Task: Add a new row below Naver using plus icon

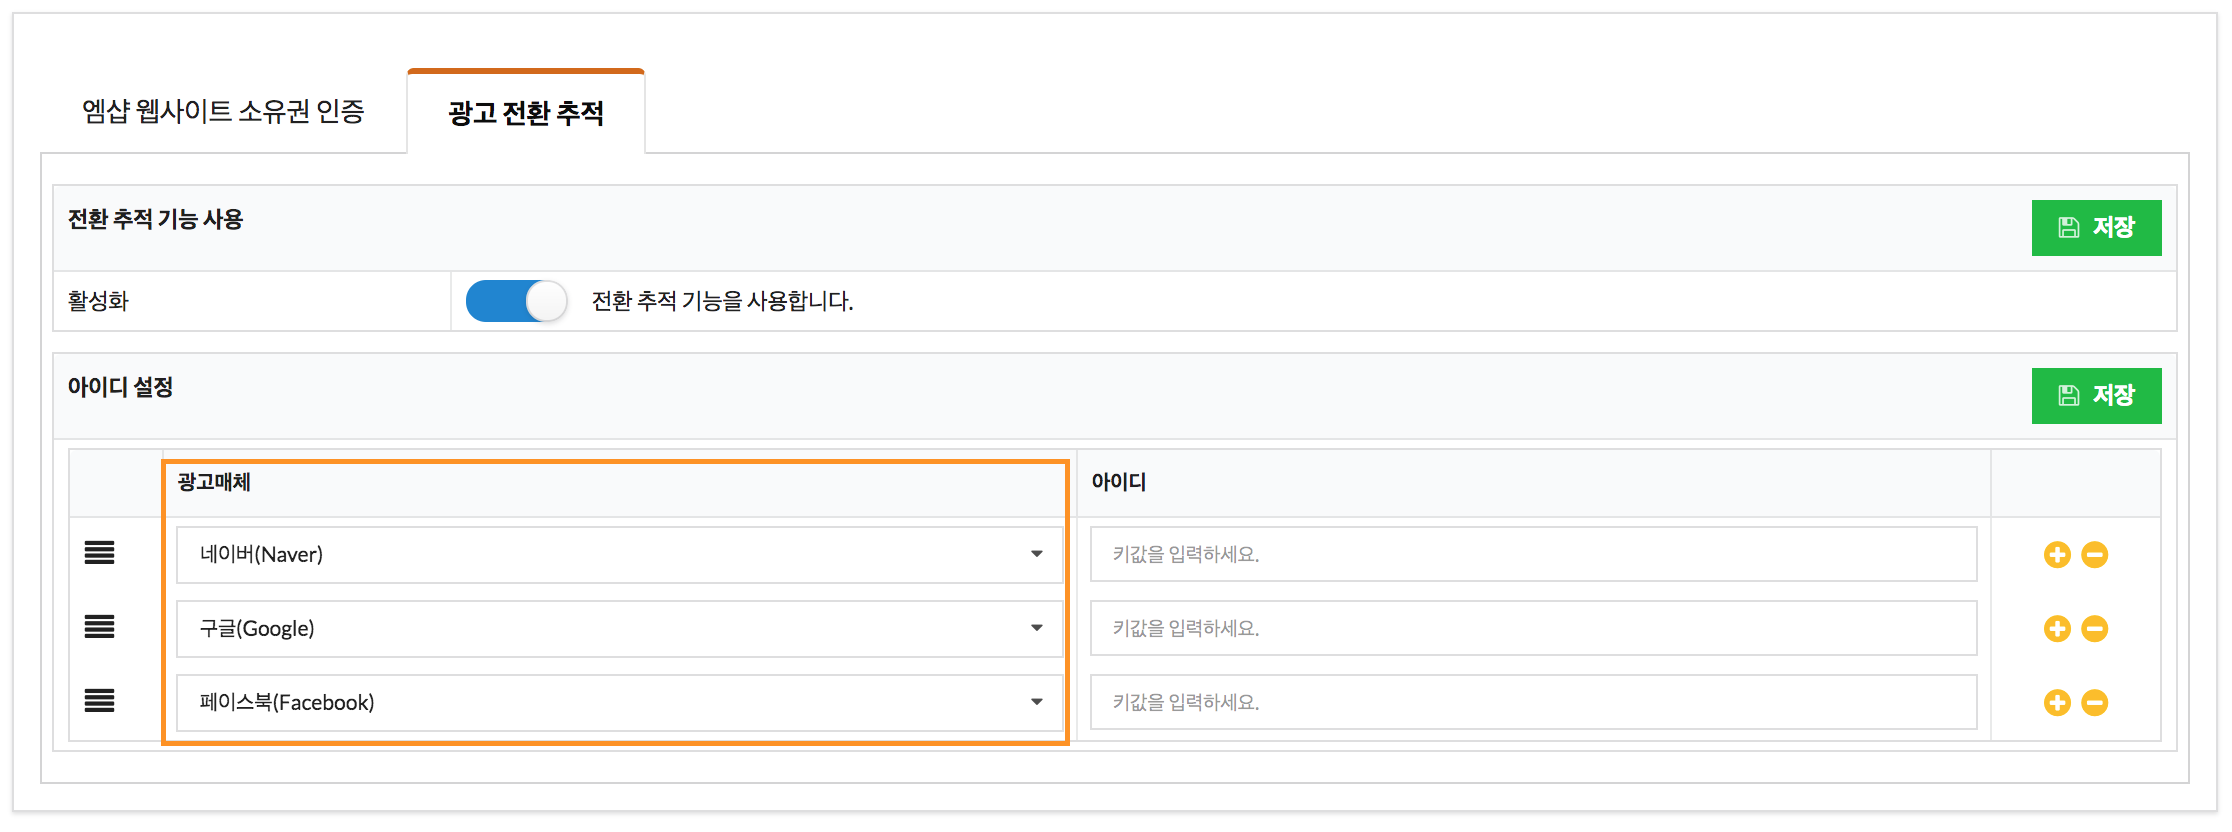Action: click(x=2057, y=554)
